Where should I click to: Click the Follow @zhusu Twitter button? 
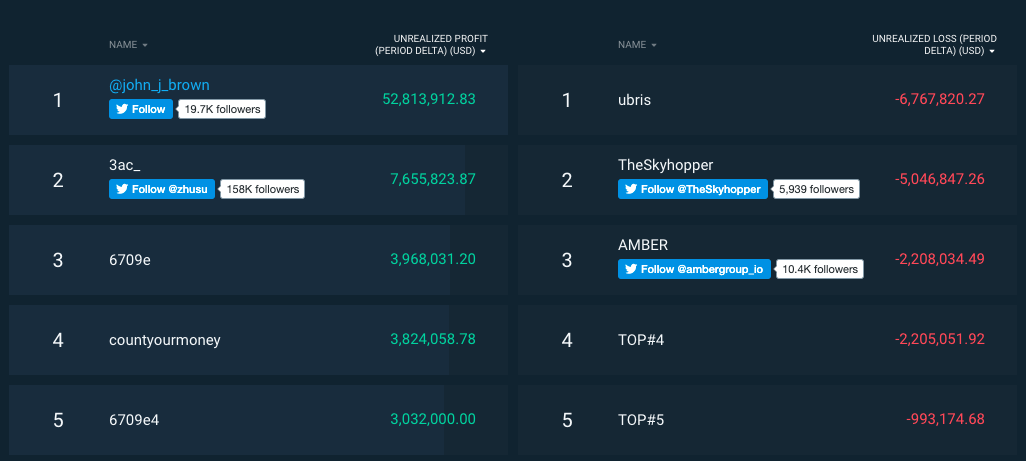(162, 189)
